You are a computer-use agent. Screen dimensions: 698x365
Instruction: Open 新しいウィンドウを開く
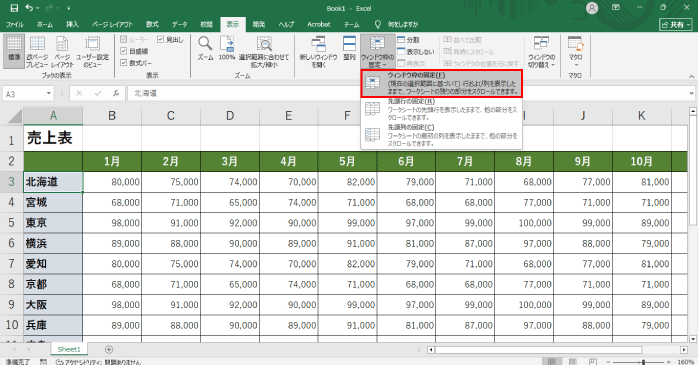click(318, 52)
